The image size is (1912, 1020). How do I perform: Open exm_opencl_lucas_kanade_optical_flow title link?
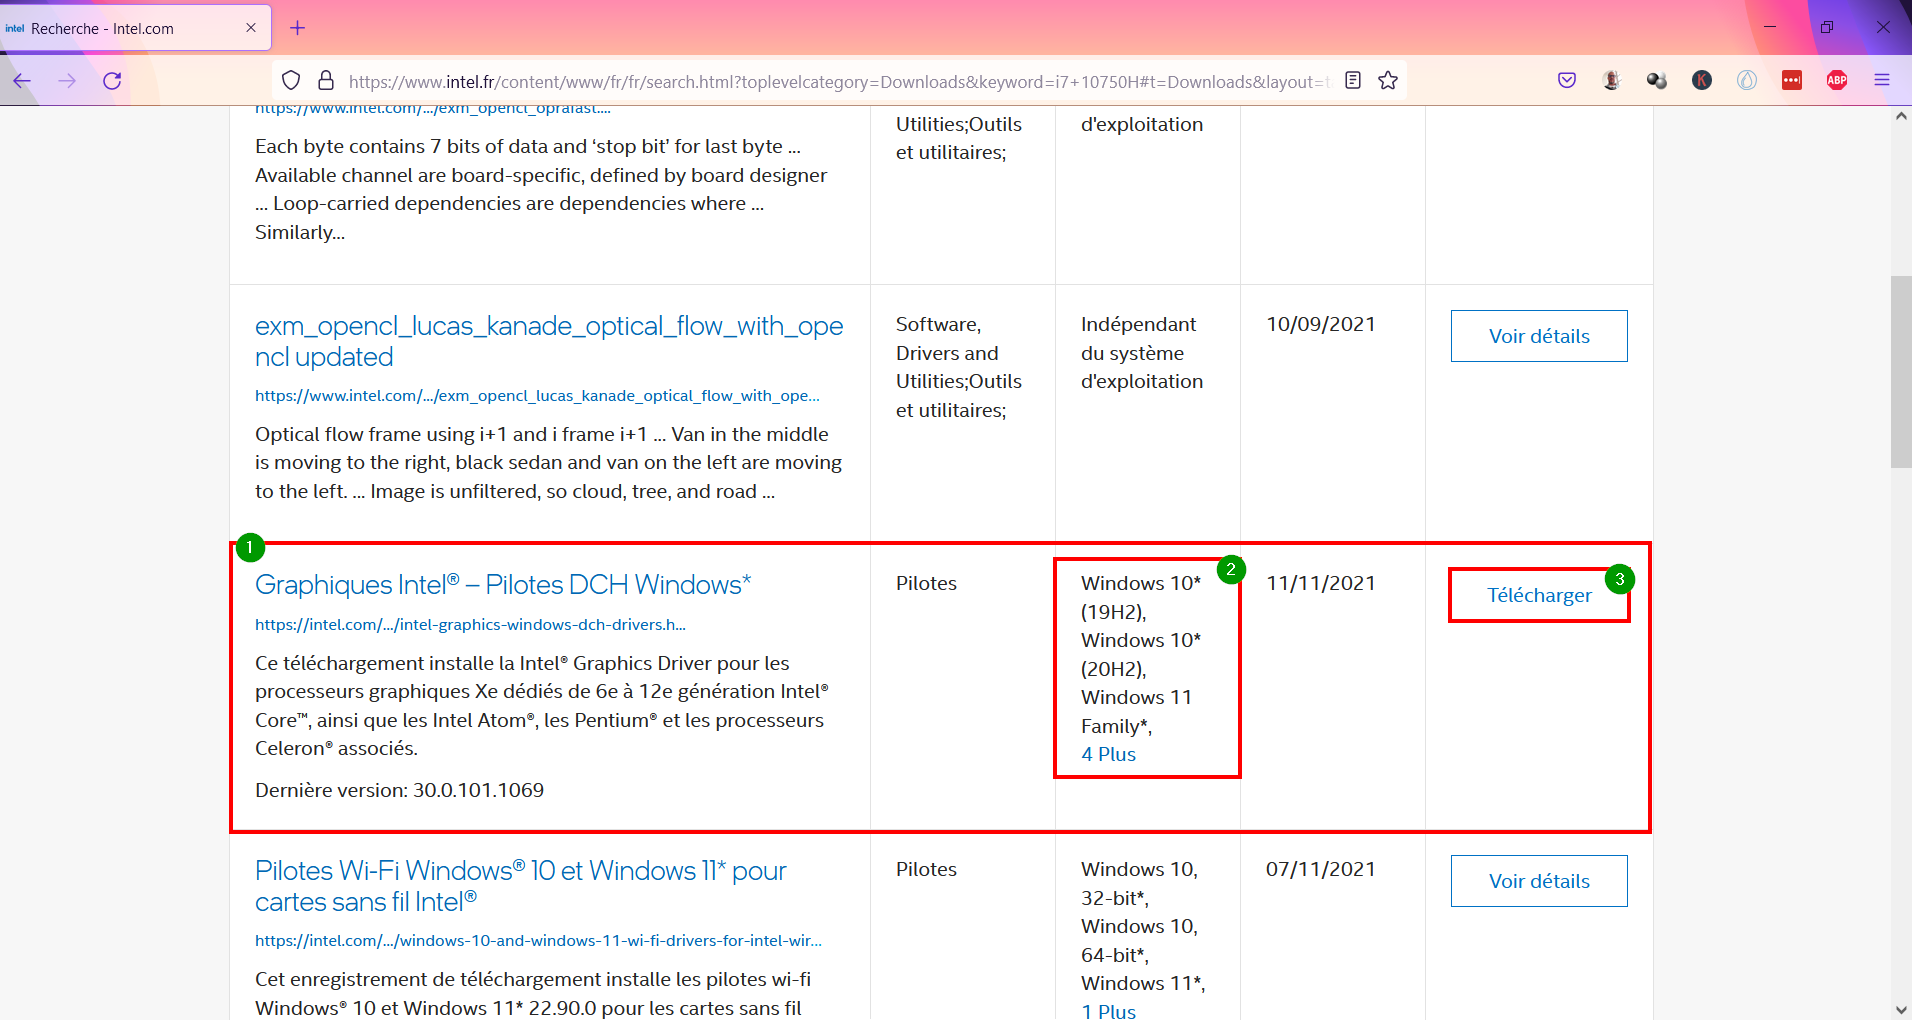[x=549, y=341]
